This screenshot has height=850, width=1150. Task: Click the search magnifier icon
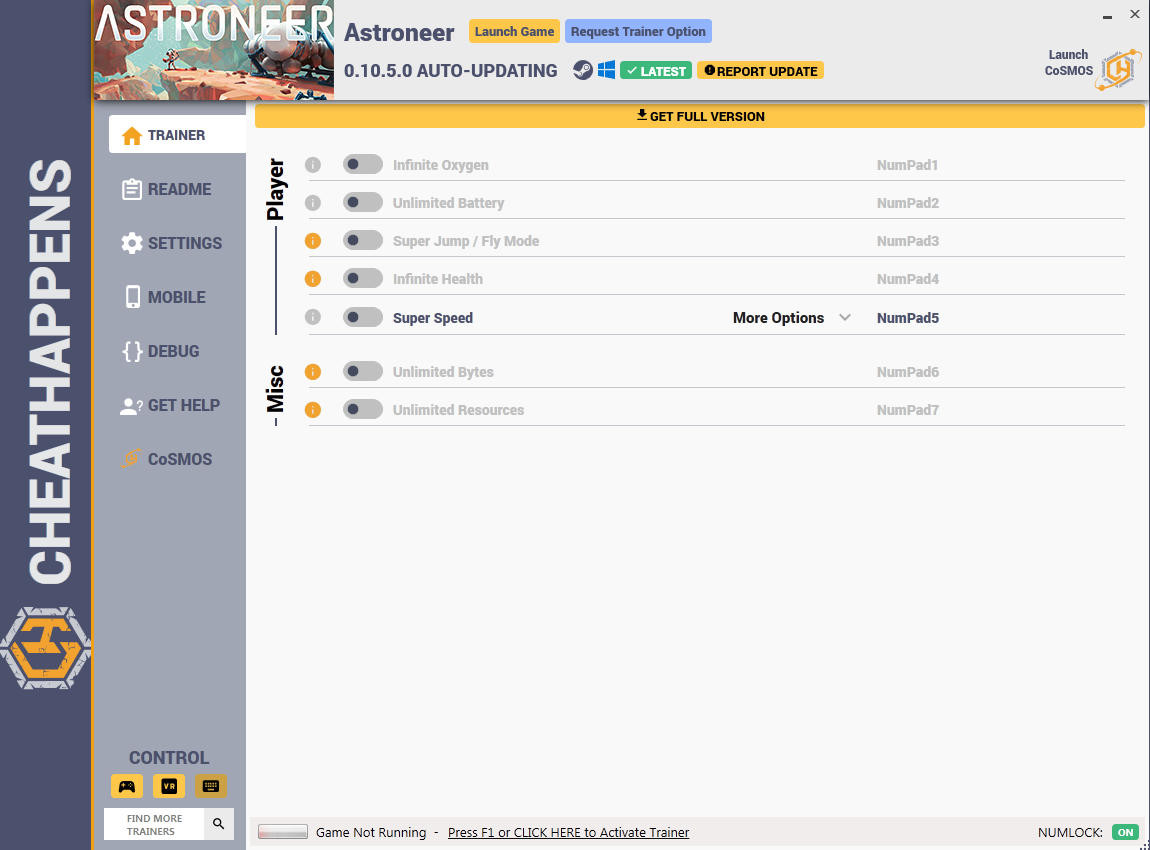coord(219,824)
